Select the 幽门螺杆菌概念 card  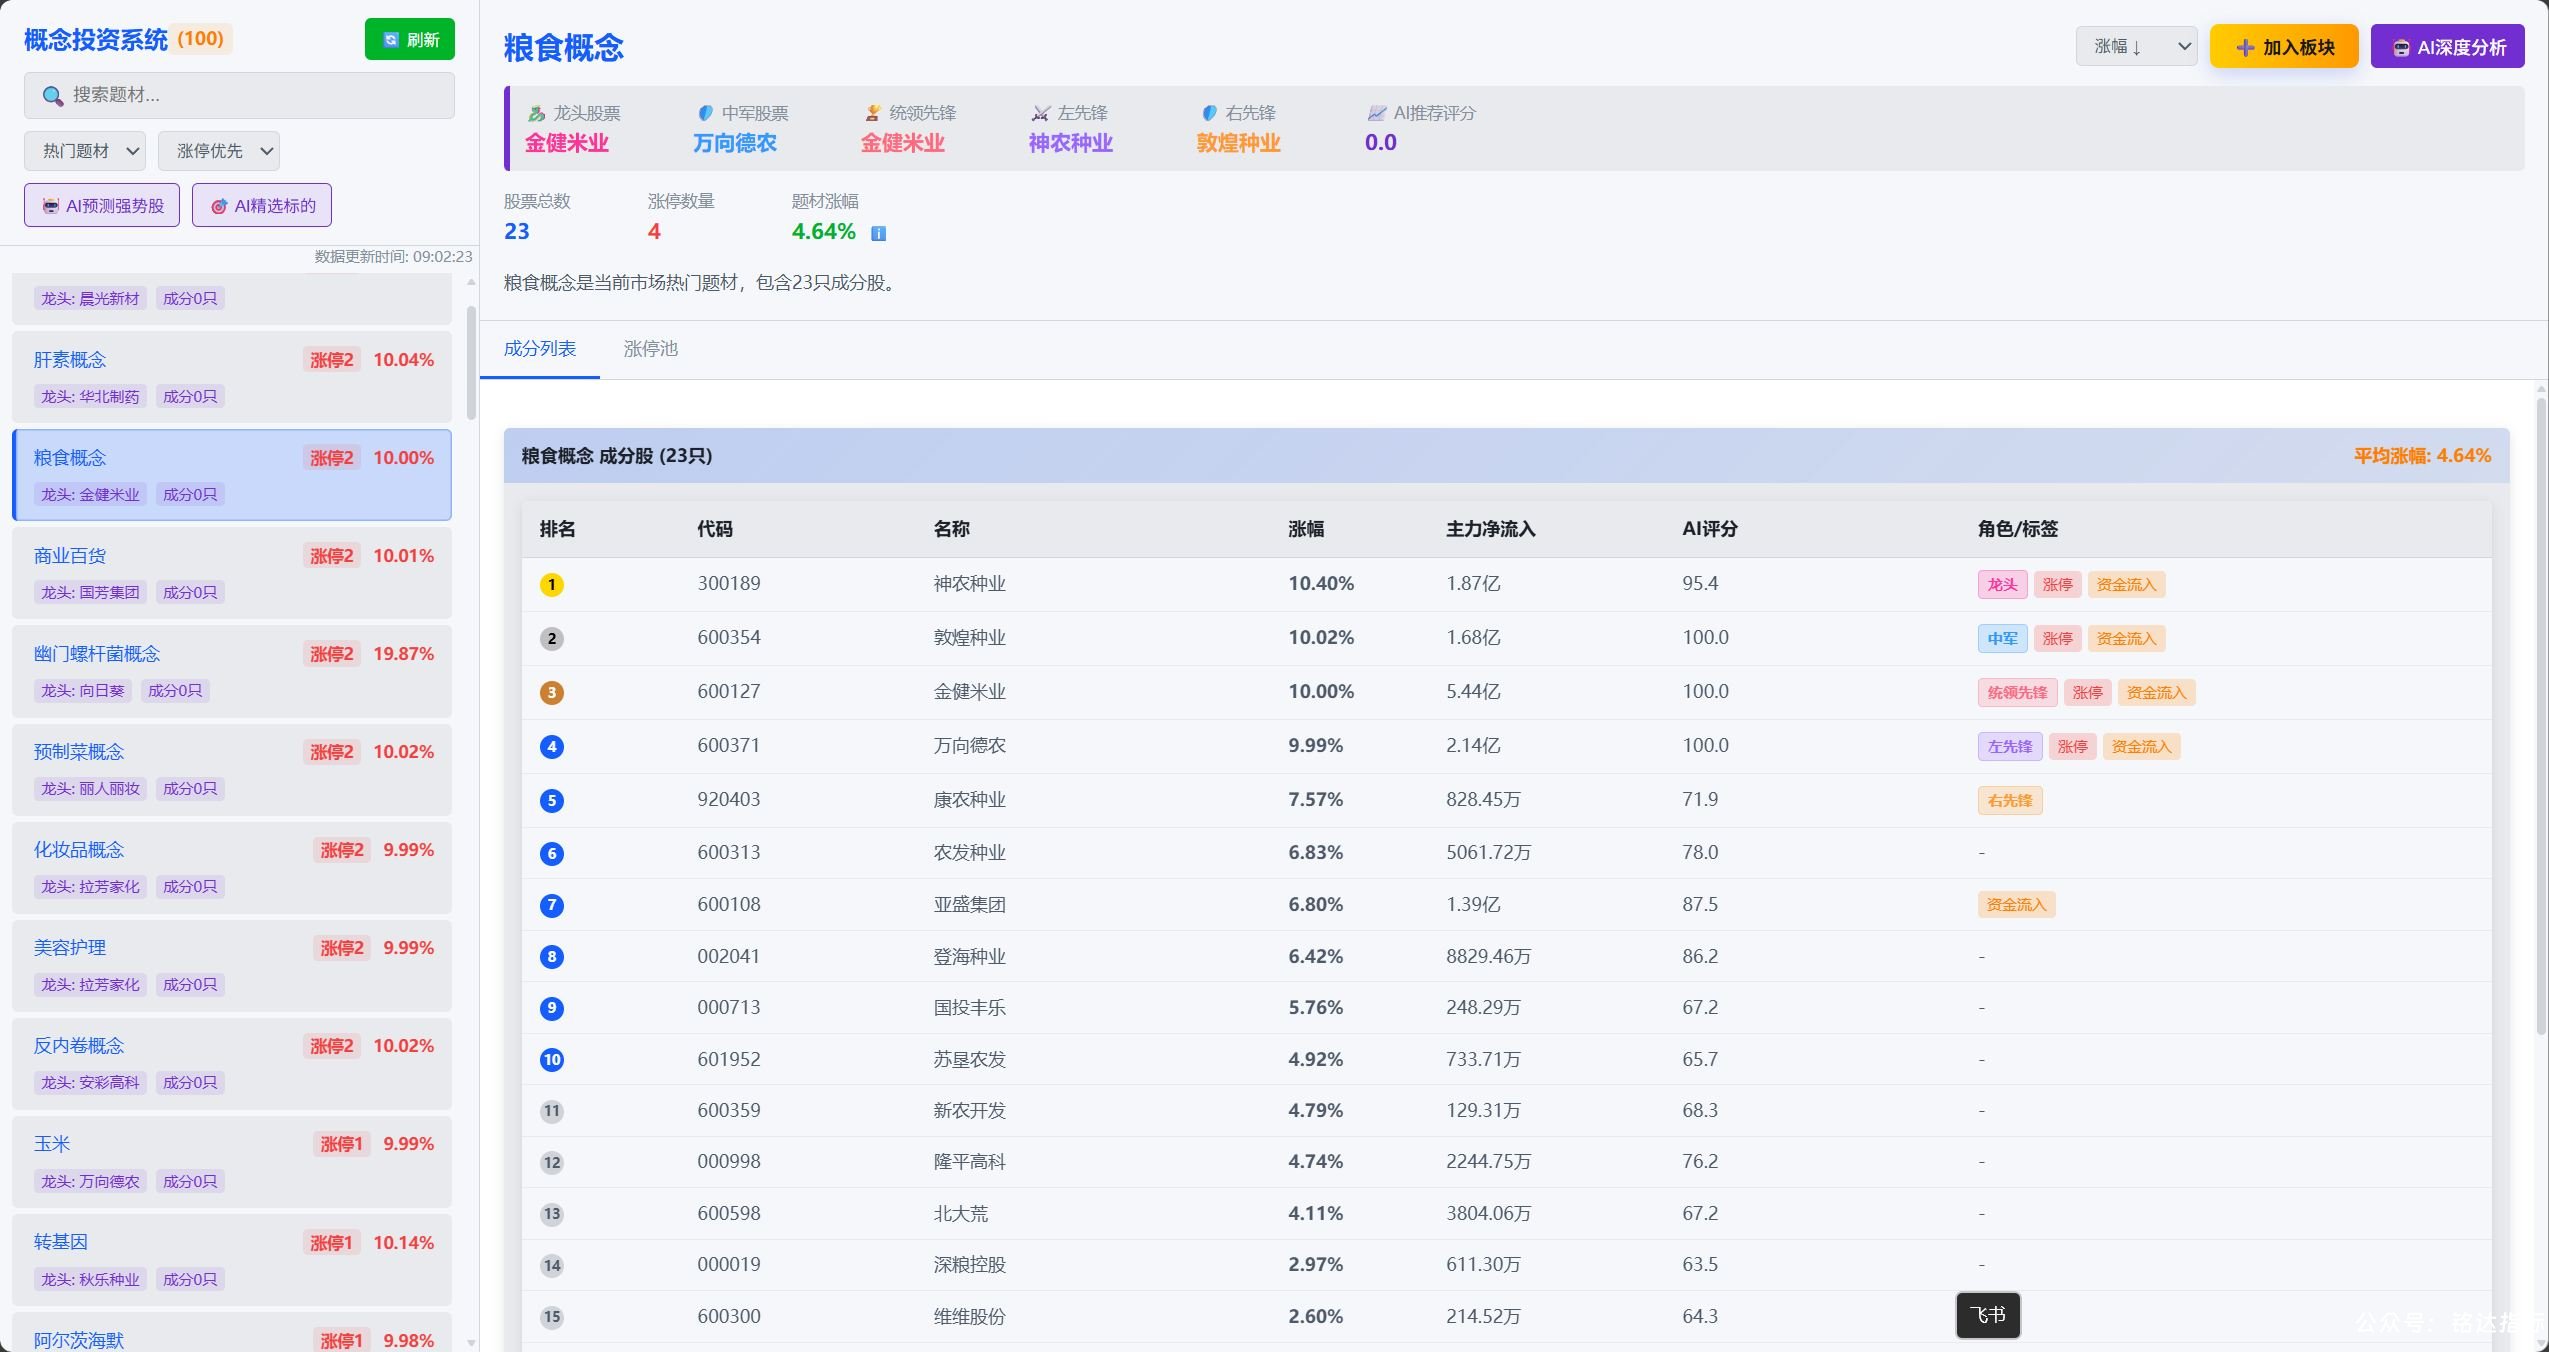[x=232, y=671]
